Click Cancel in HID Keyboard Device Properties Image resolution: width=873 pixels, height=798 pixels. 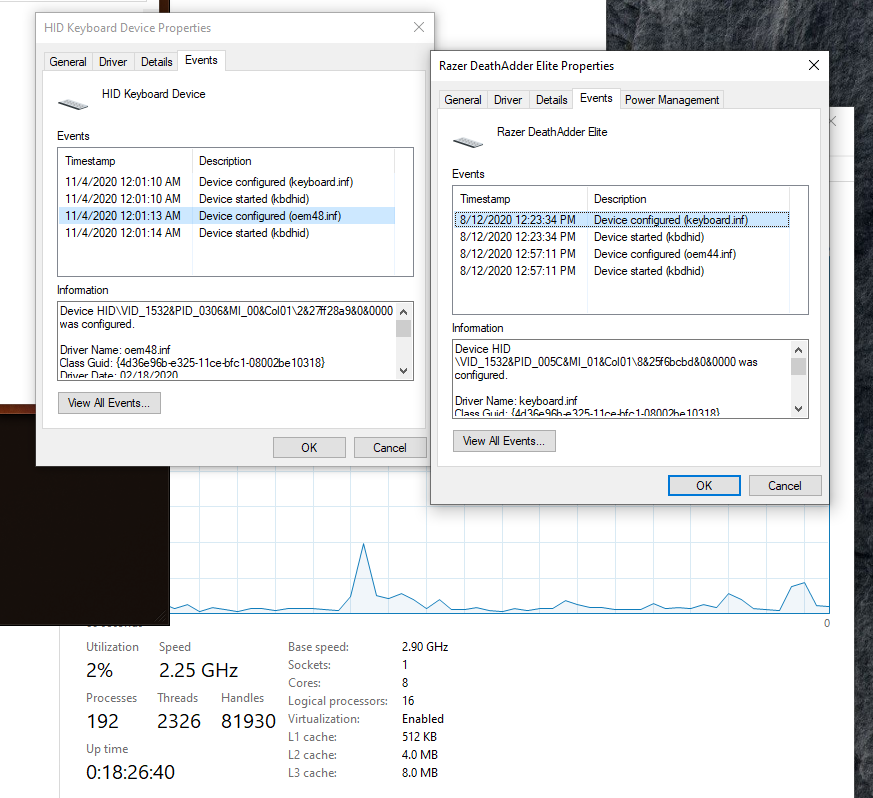390,448
